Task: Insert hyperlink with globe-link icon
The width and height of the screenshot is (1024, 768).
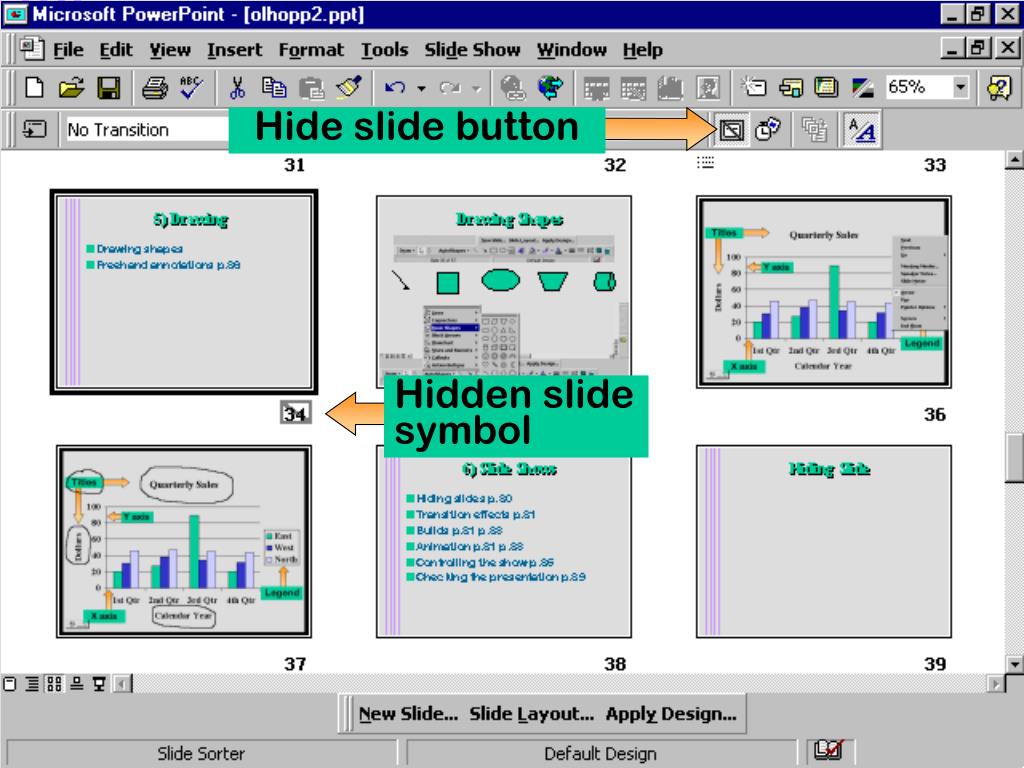Action: [x=513, y=87]
